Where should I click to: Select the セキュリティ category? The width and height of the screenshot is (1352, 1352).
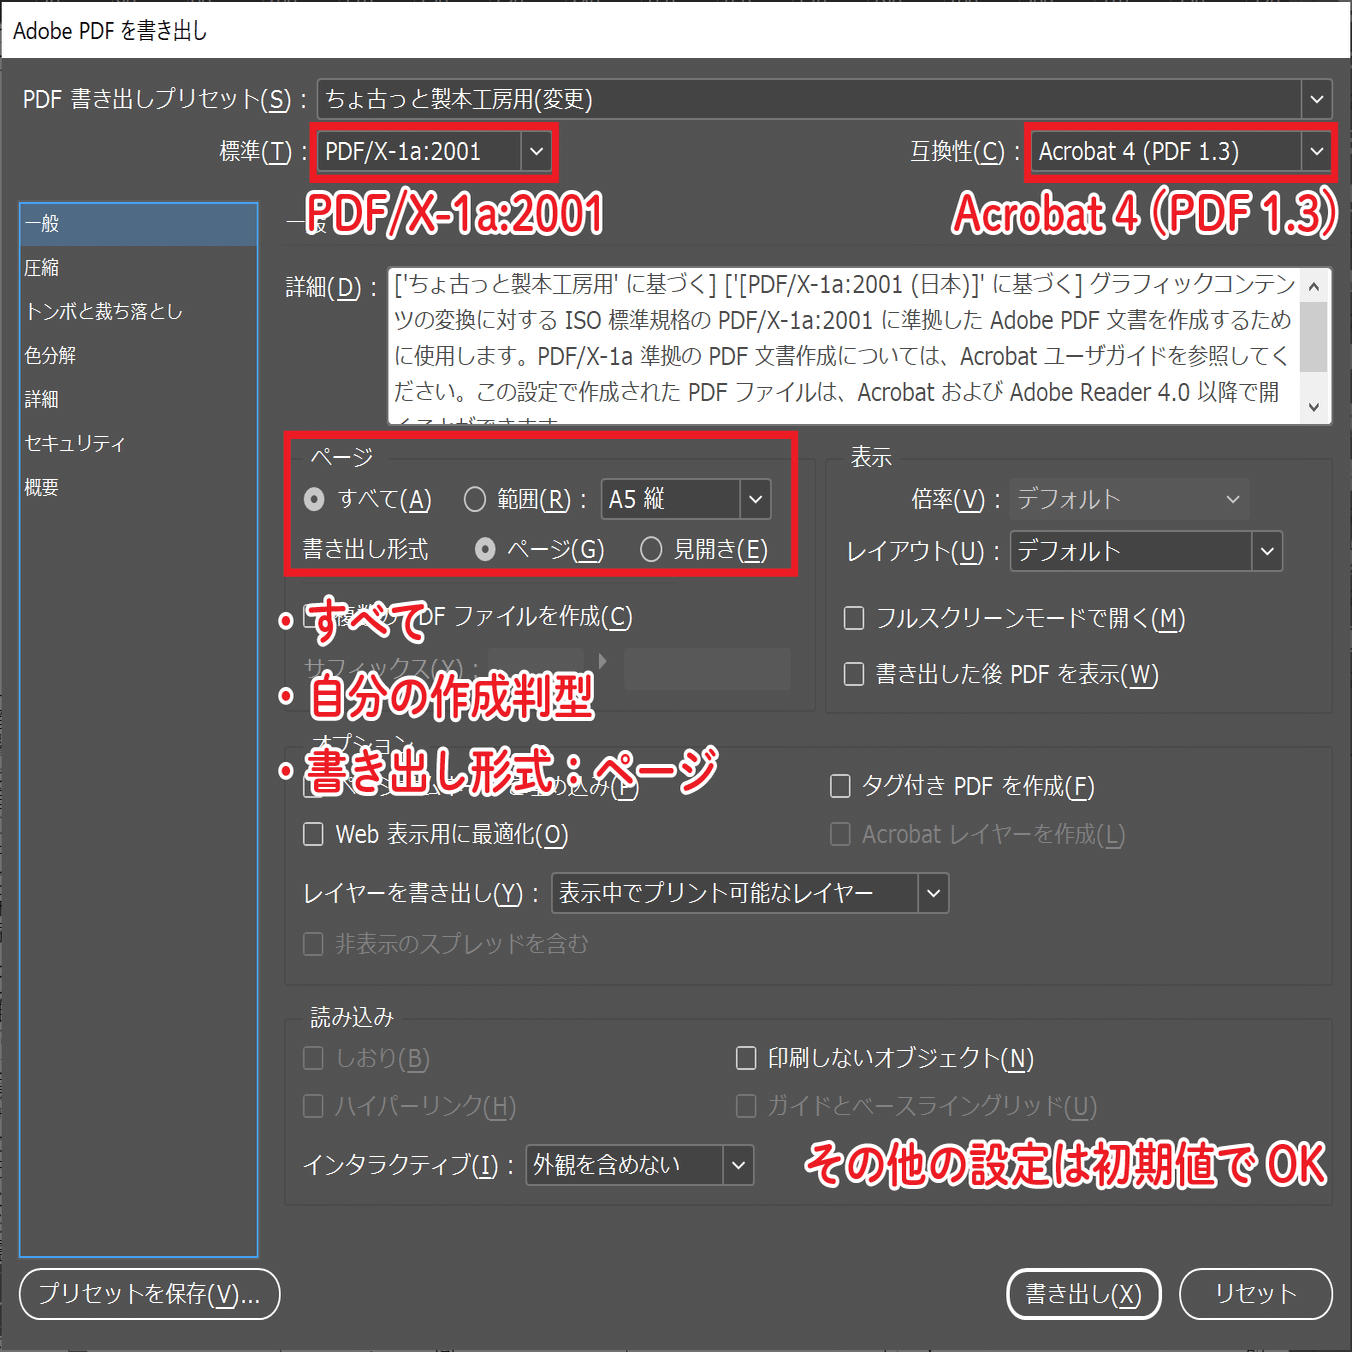pyautogui.click(x=139, y=444)
